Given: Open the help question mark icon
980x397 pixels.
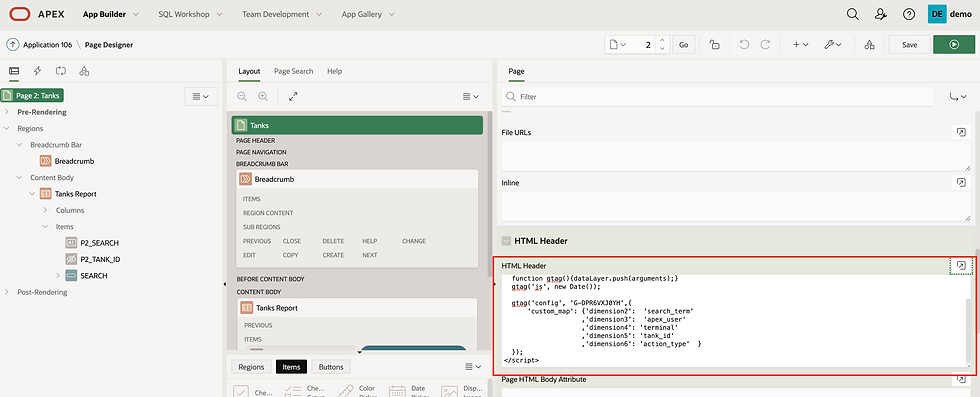Looking at the screenshot, I should [x=909, y=14].
